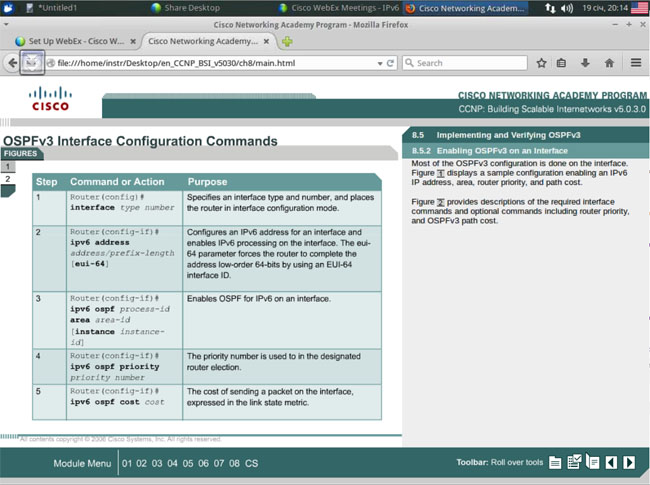
Task: Go to next page arrow in course toolbar
Action: (x=629, y=462)
